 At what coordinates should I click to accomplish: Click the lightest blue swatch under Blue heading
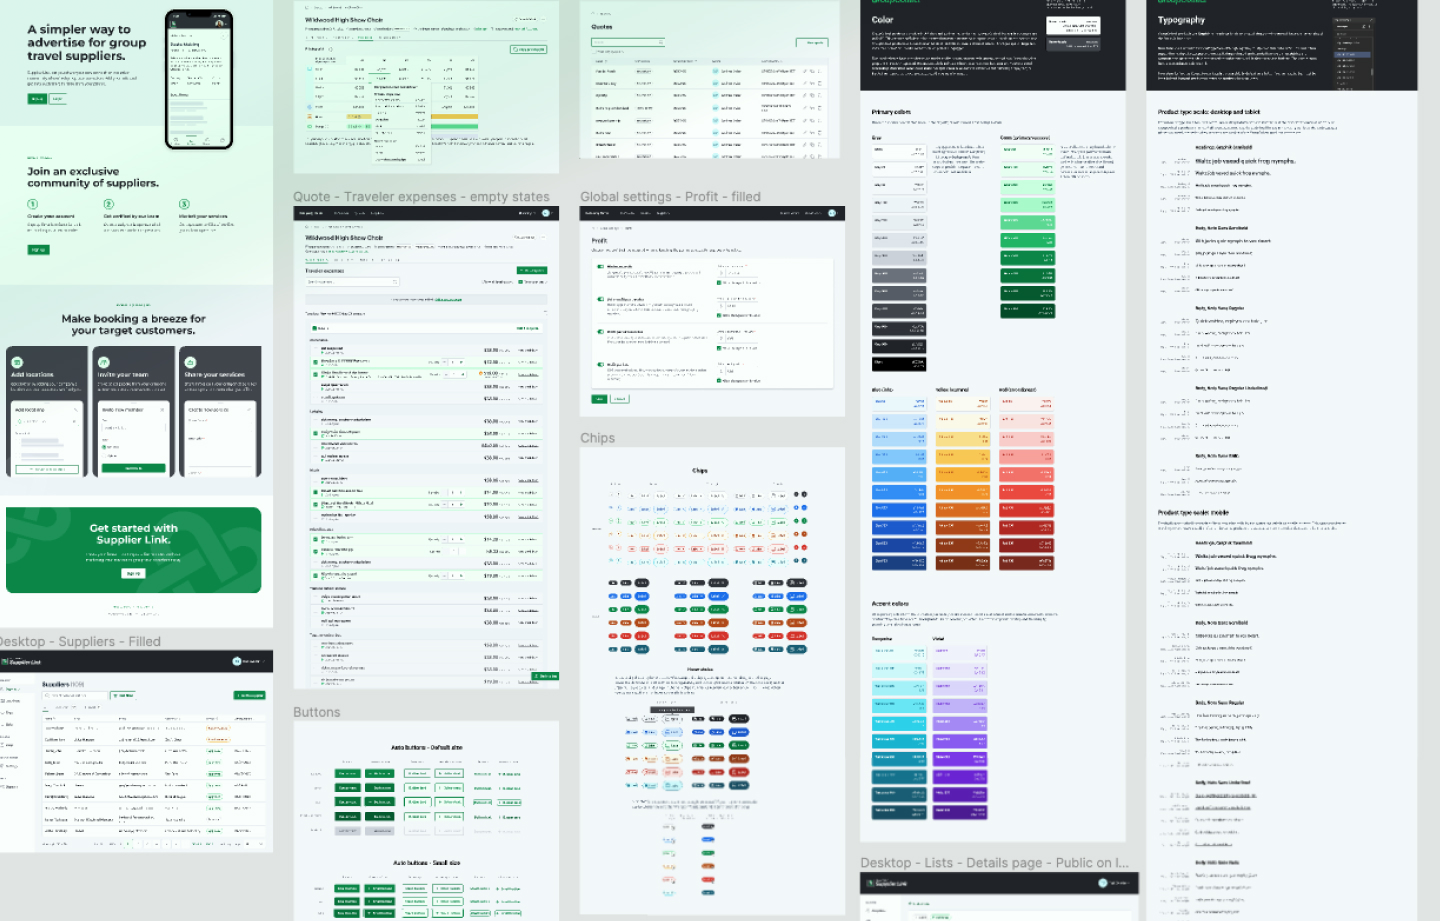click(x=899, y=403)
